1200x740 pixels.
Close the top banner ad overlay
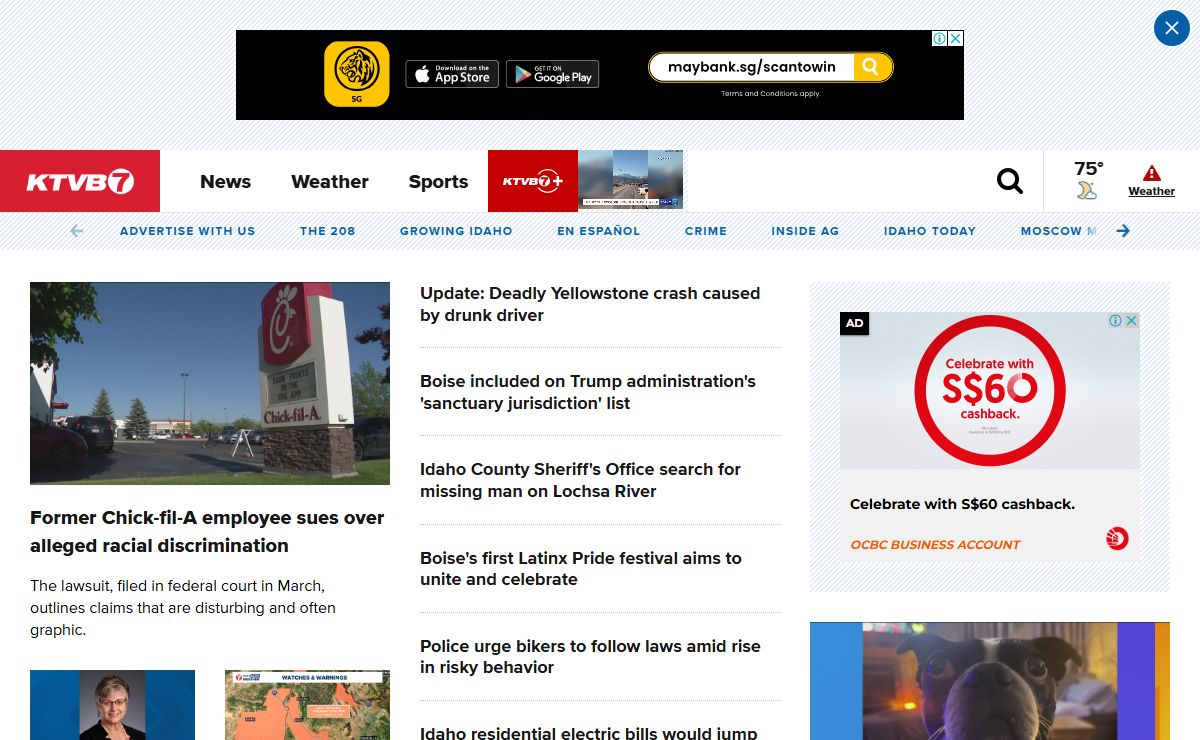coord(1171,28)
